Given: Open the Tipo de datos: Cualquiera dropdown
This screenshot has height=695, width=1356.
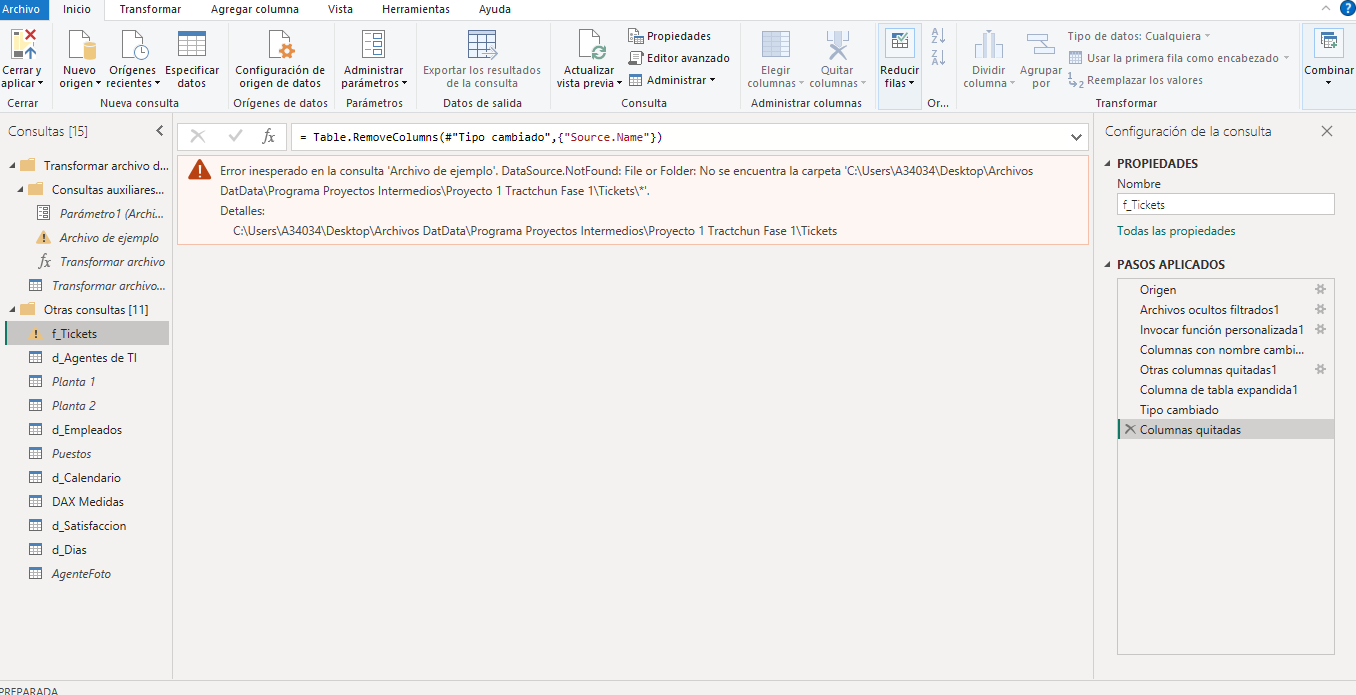Looking at the screenshot, I should 1138,36.
